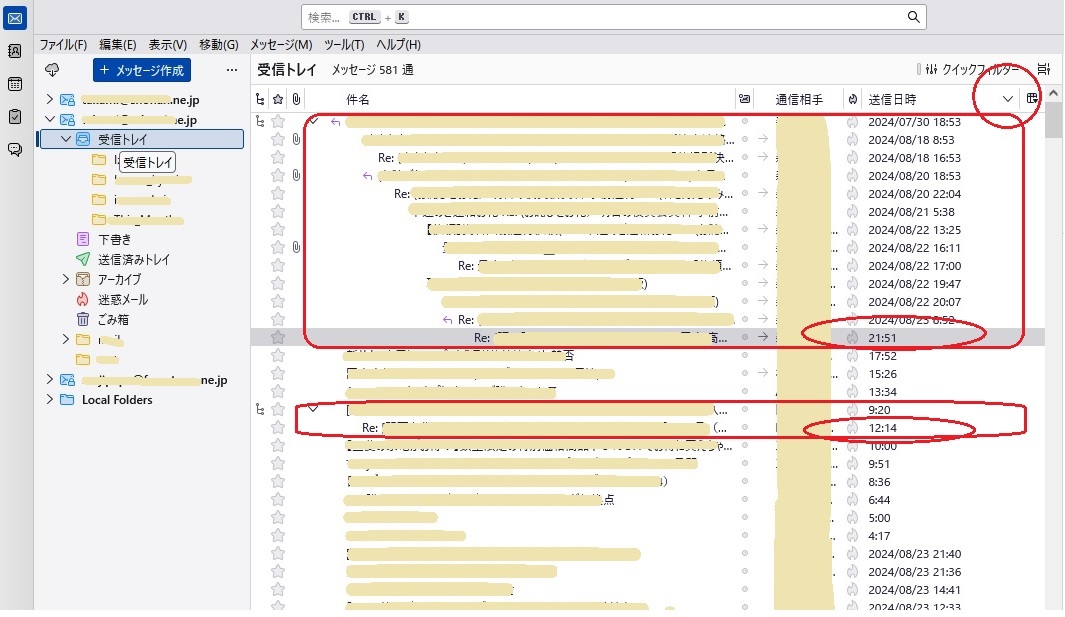Expand the Local Folders account
1065x617 pixels.
(x=49, y=400)
